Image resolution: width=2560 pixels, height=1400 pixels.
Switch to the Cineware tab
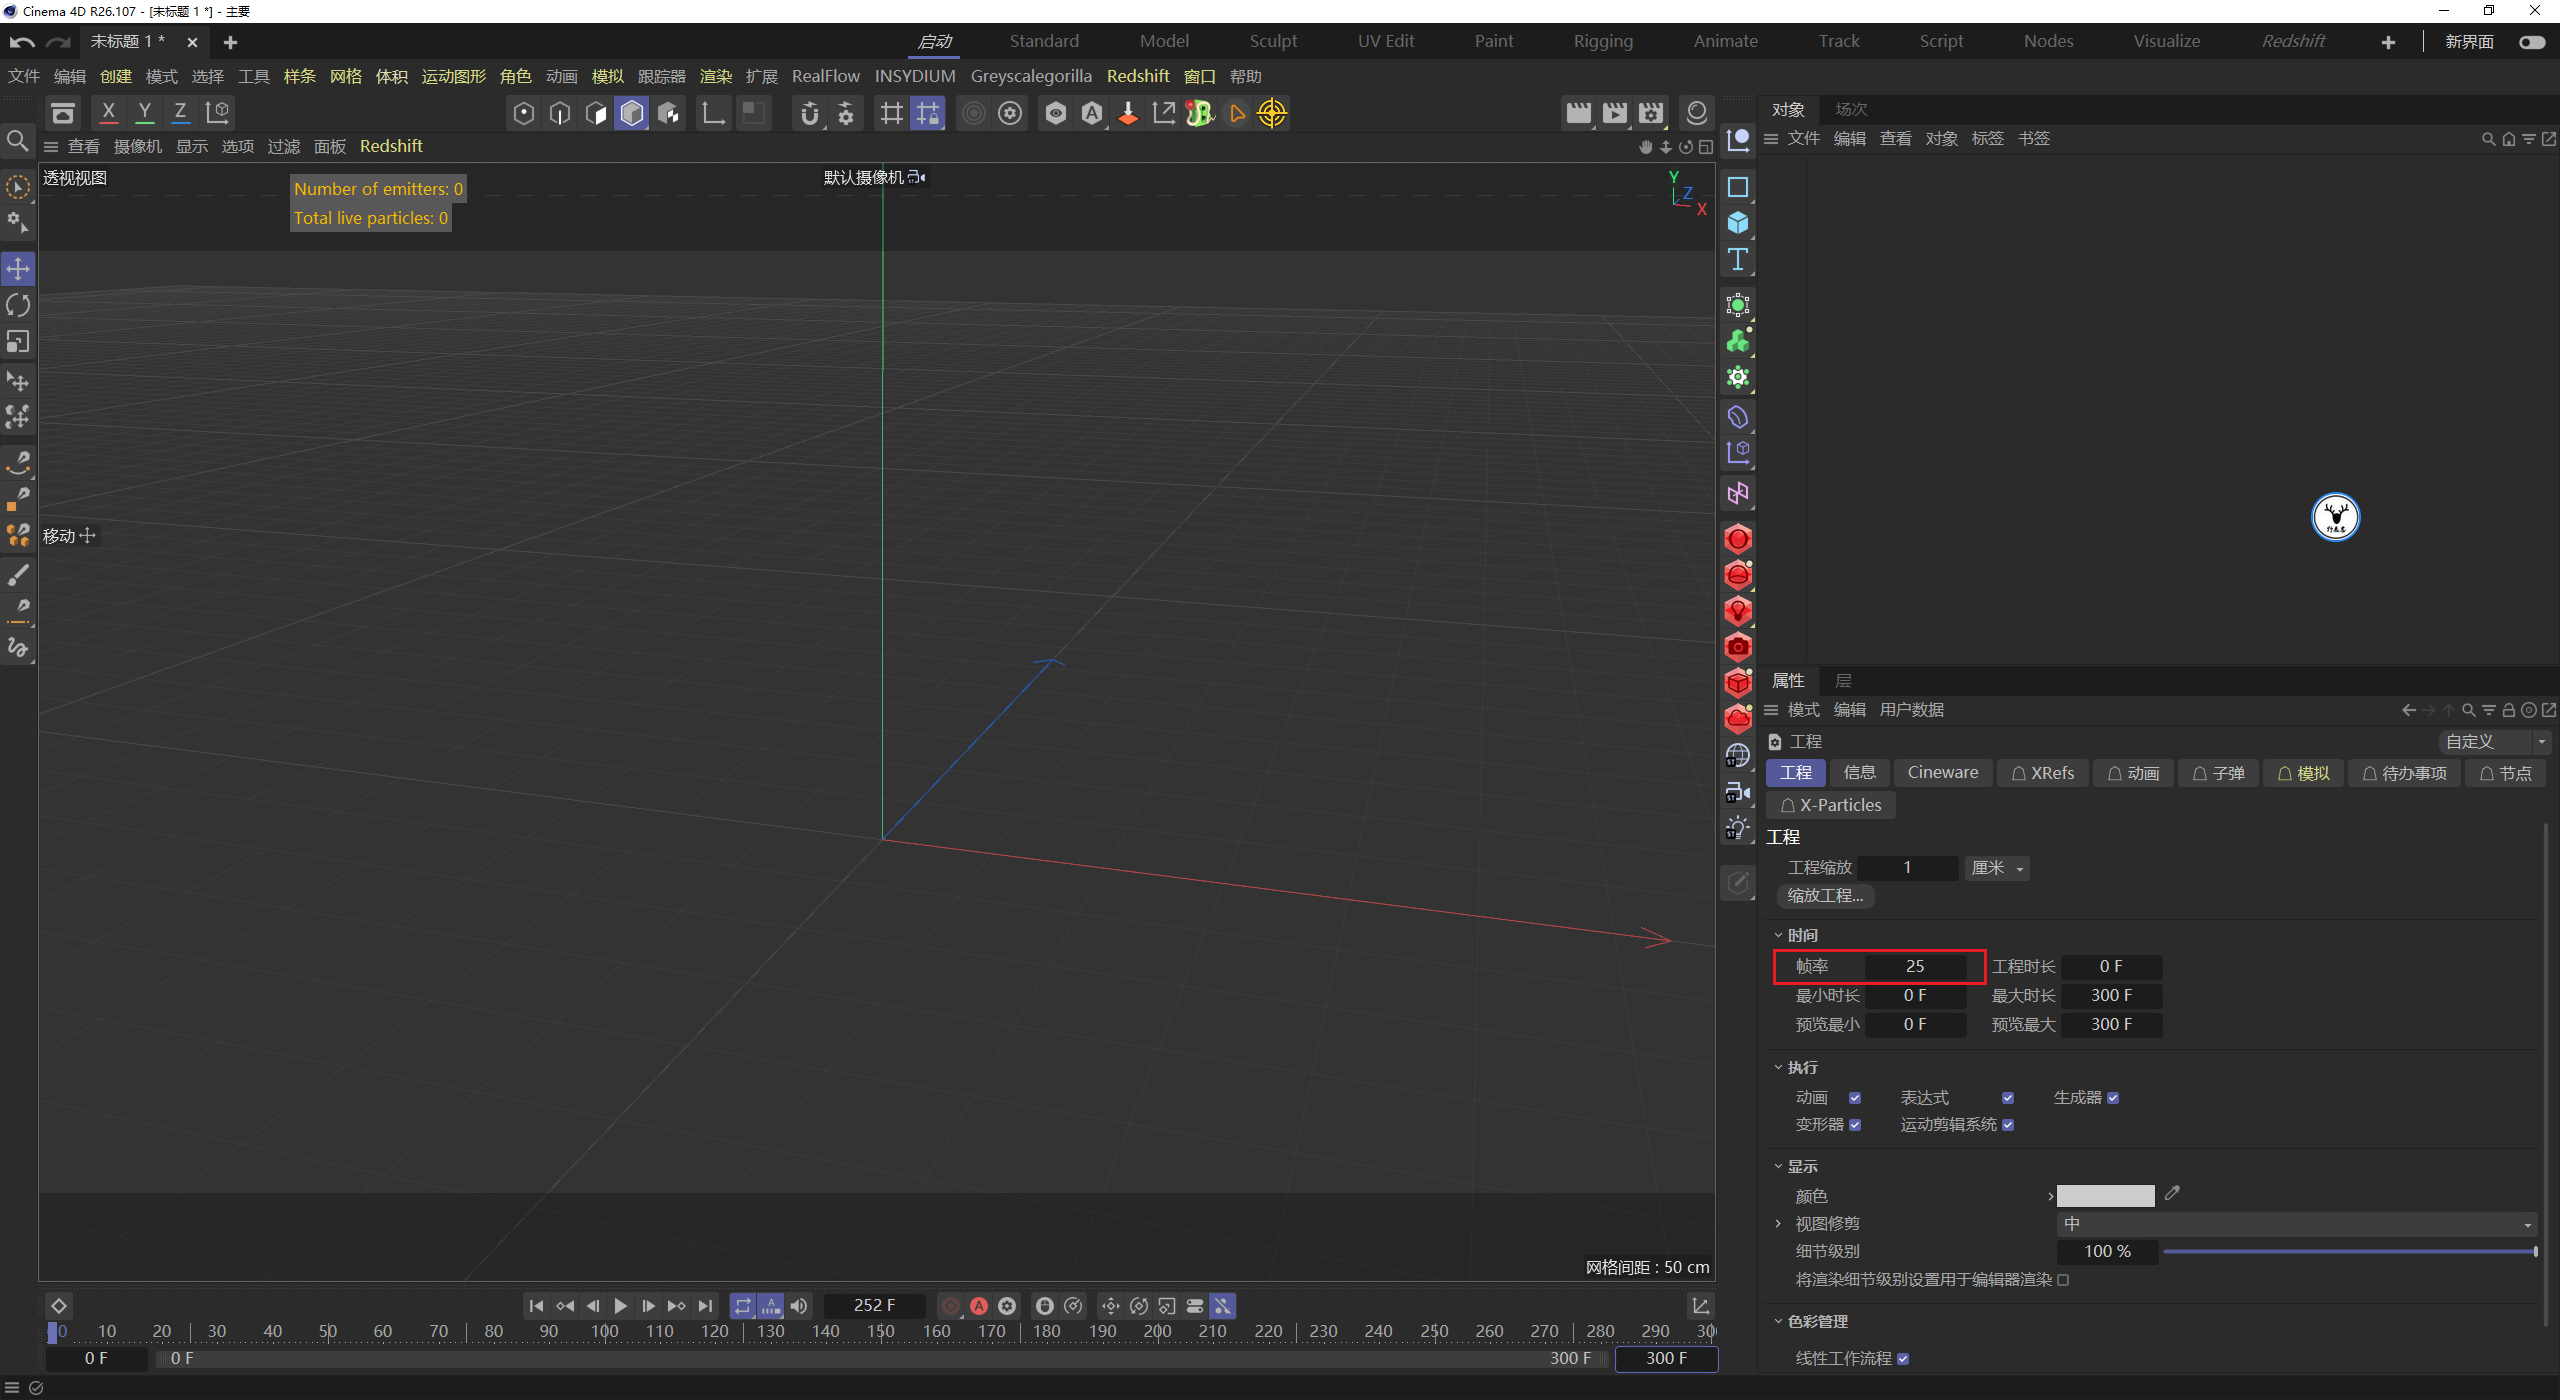click(x=1942, y=773)
